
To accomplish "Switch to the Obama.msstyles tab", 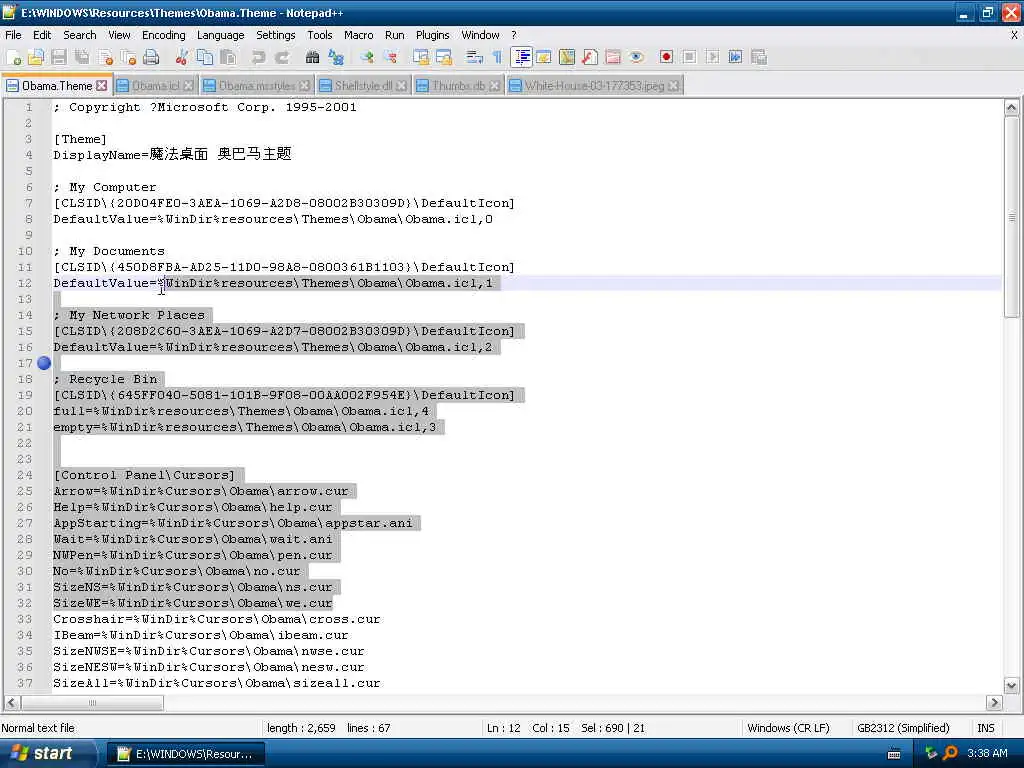I will (257, 86).
